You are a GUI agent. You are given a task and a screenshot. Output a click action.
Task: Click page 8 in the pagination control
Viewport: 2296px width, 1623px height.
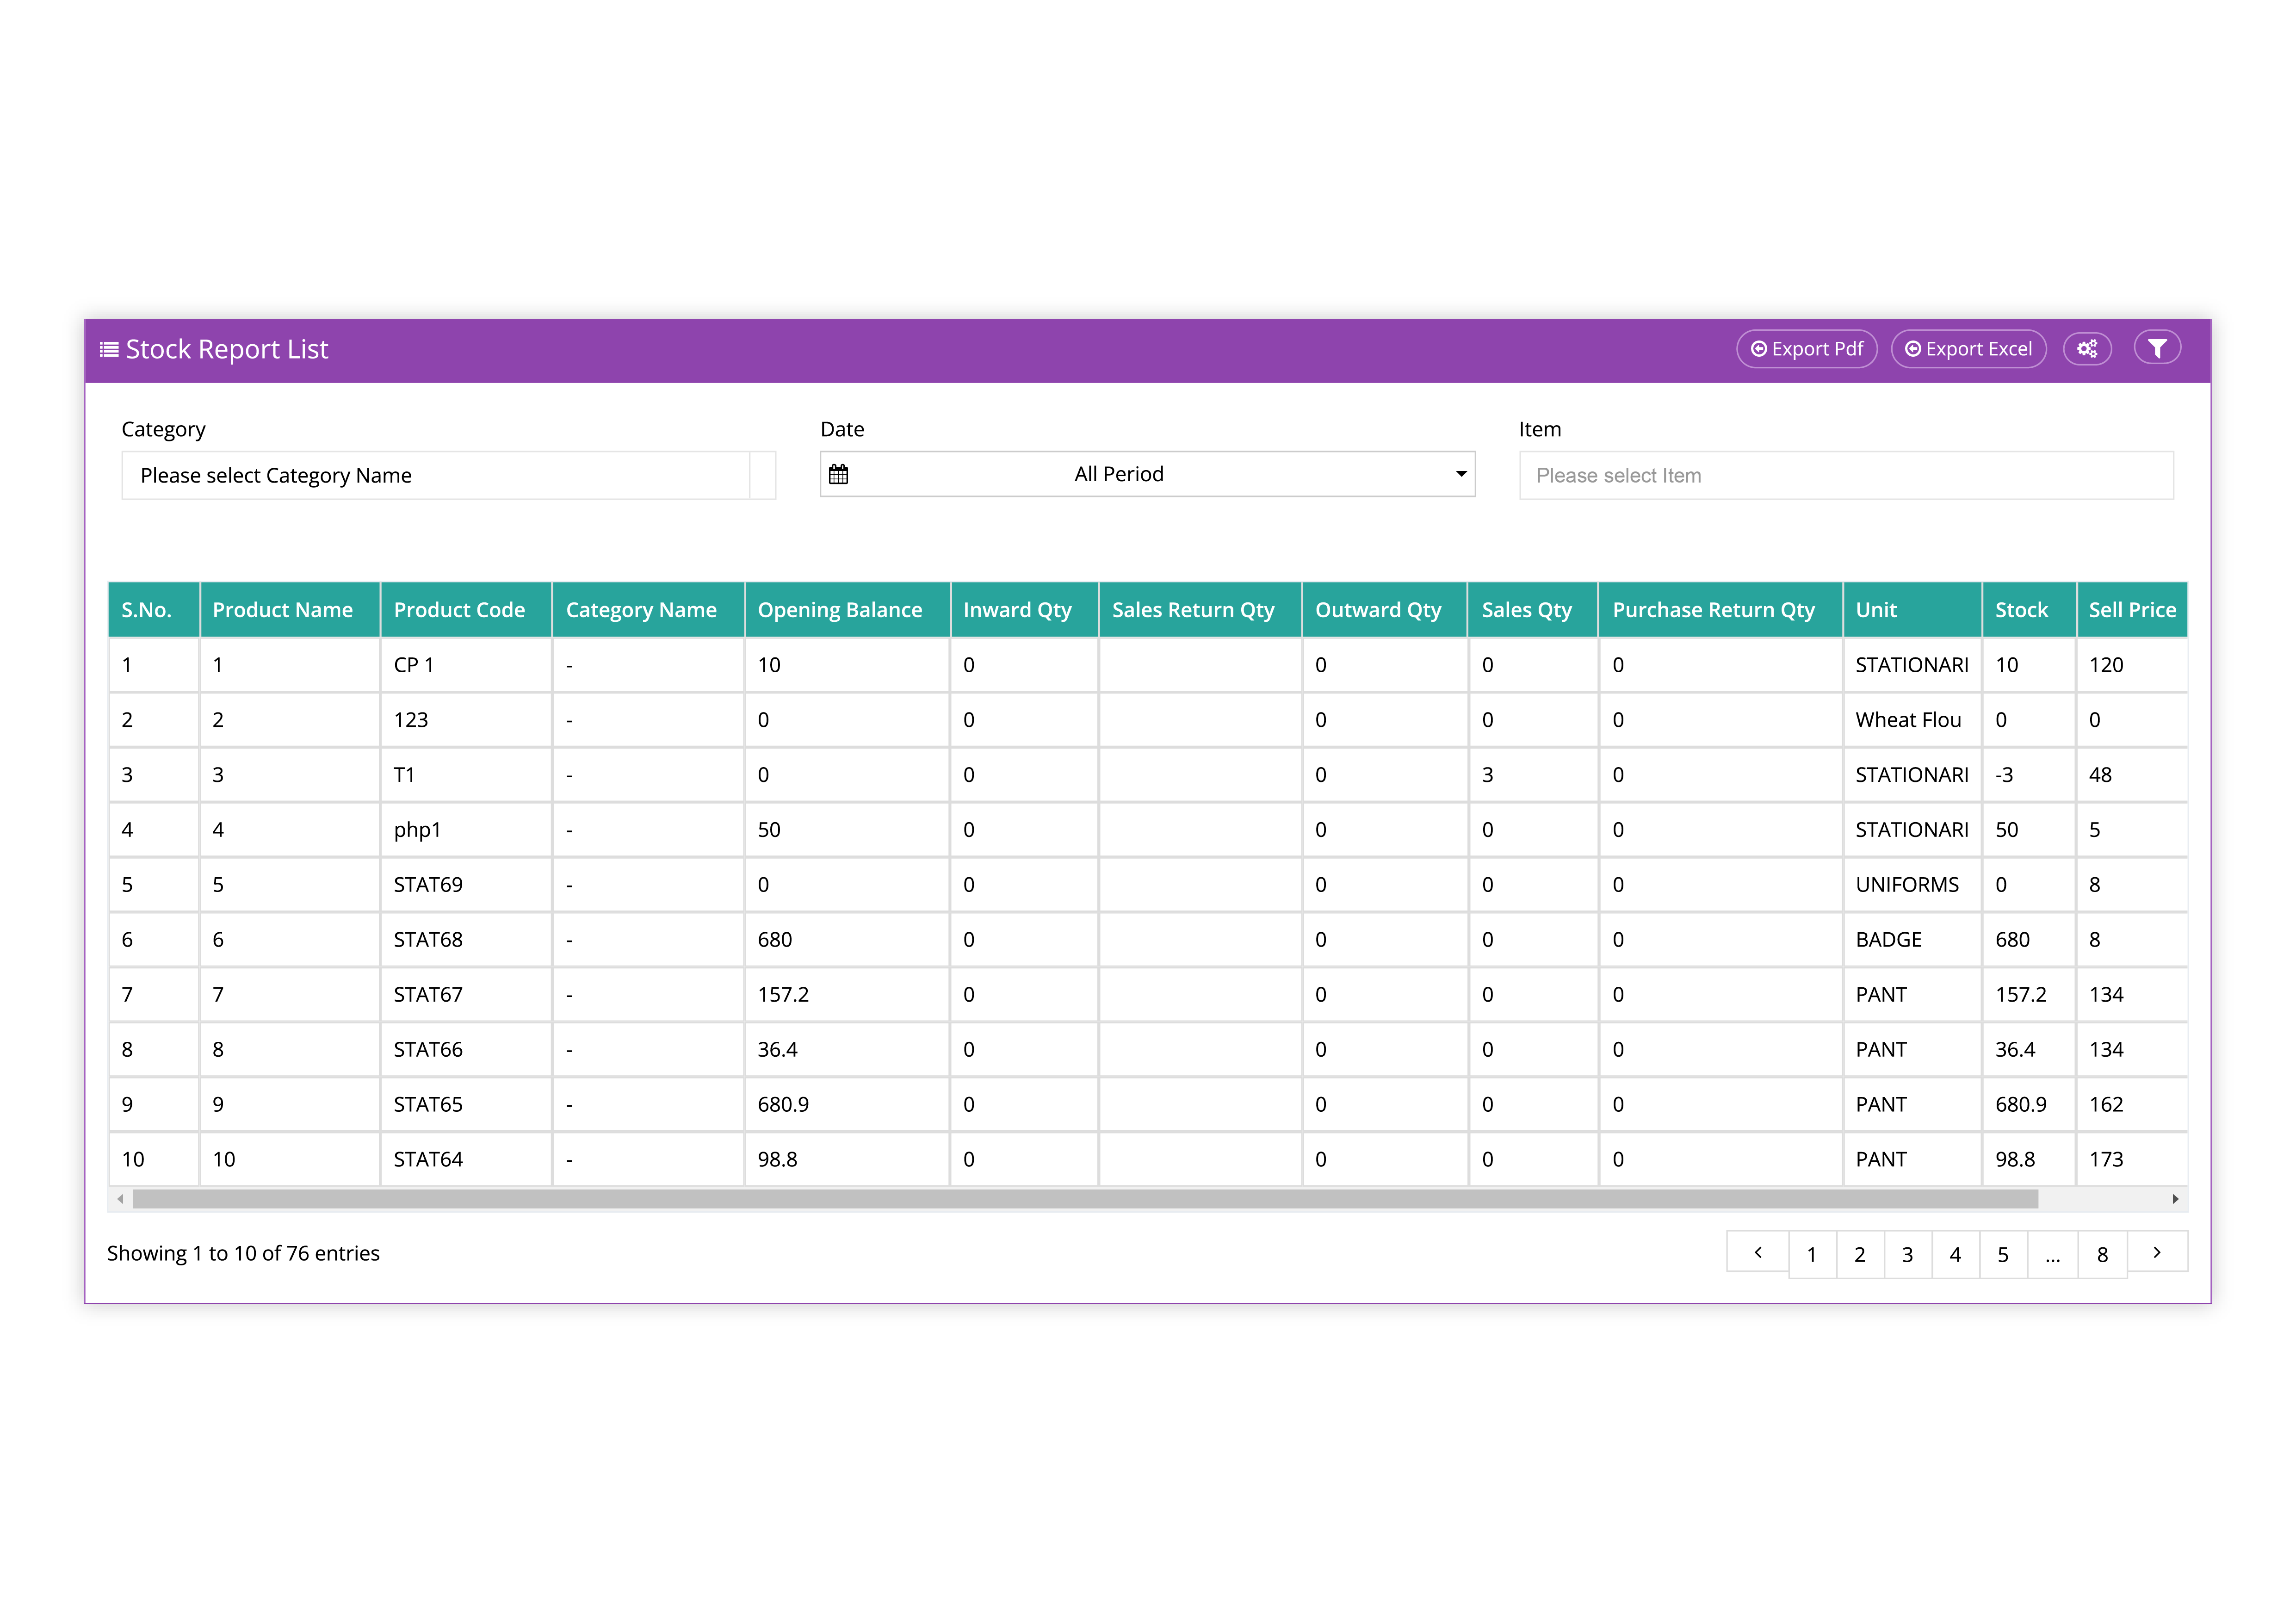tap(2103, 1252)
